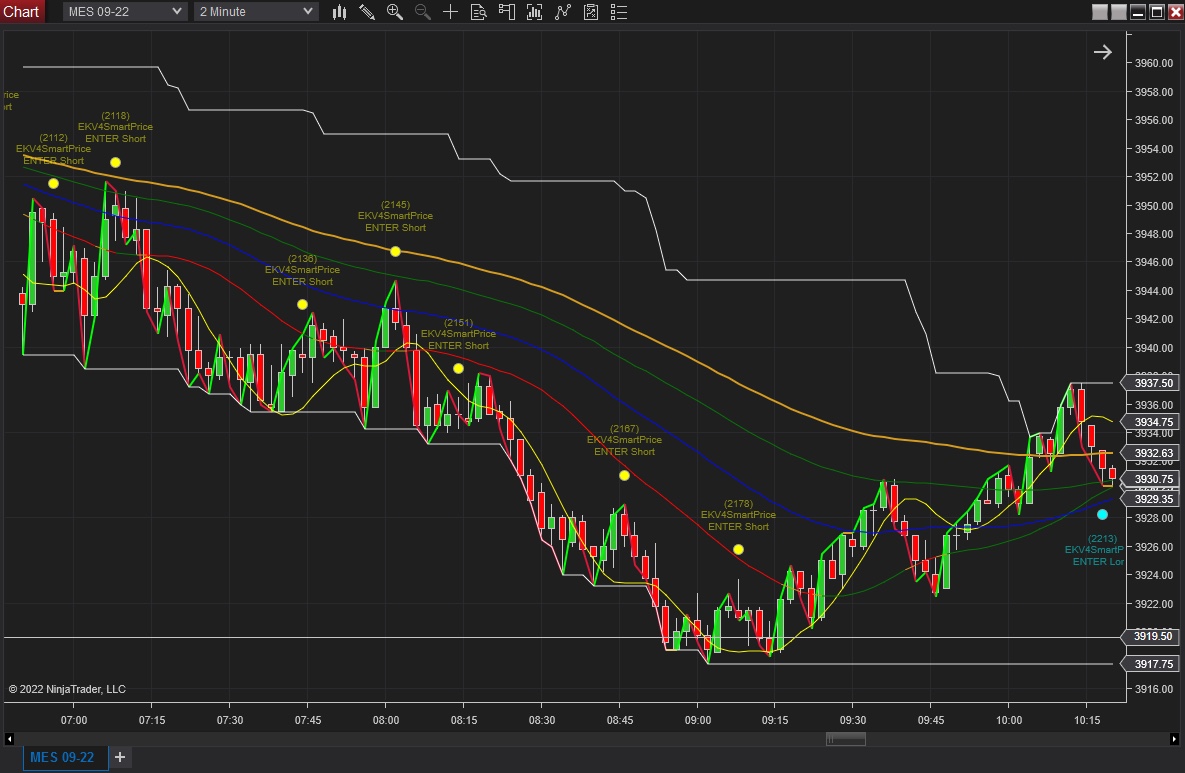Click the second gray window link button
The width and height of the screenshot is (1185, 773).
[1118, 12]
